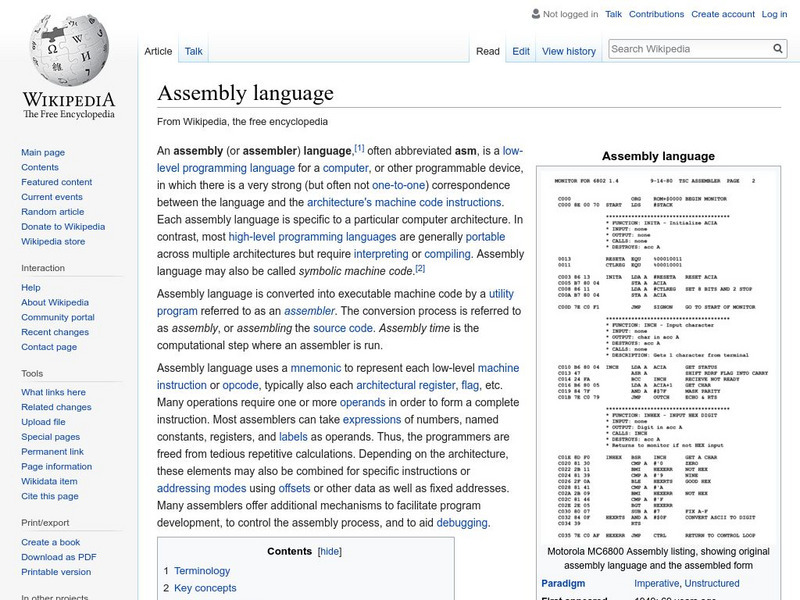Open the View history tab
Screen dimensions: 800x600
[x=568, y=51]
